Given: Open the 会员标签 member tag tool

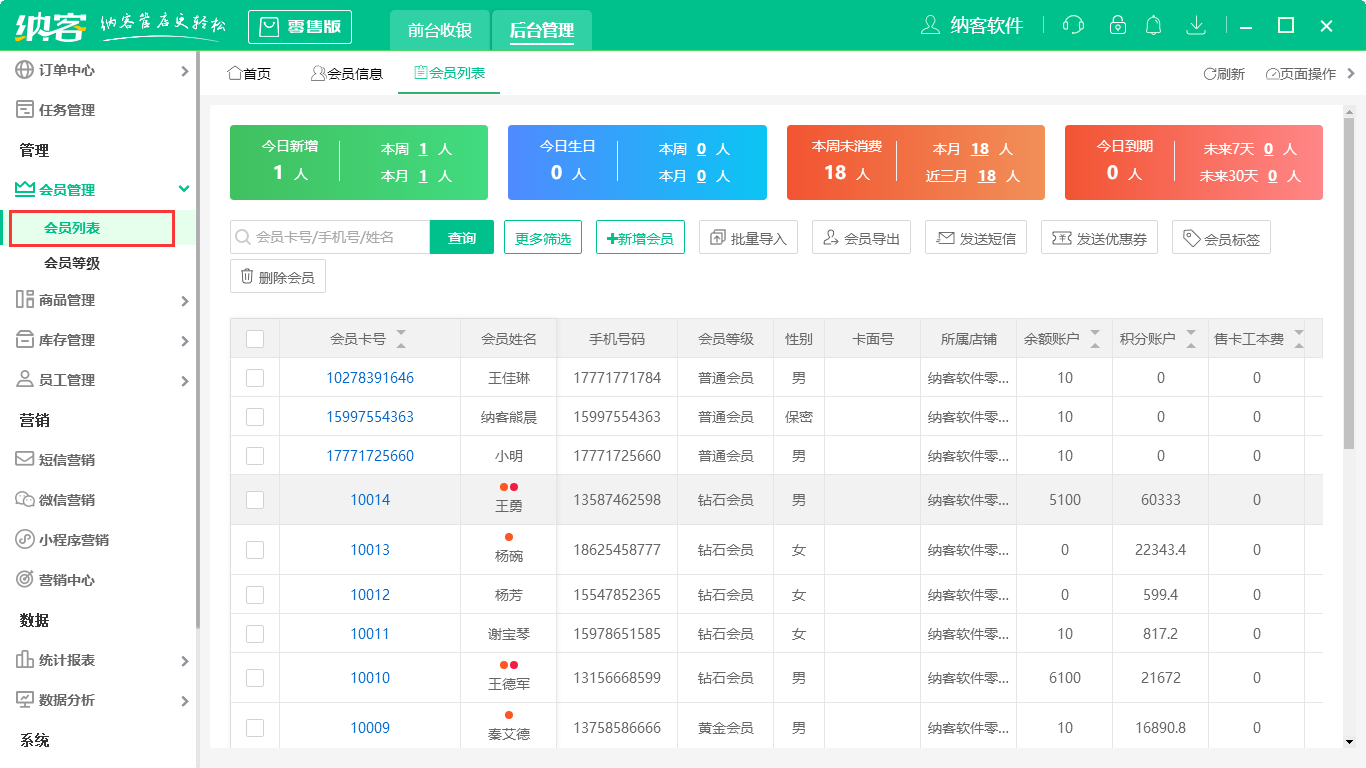Looking at the screenshot, I should (x=1221, y=237).
